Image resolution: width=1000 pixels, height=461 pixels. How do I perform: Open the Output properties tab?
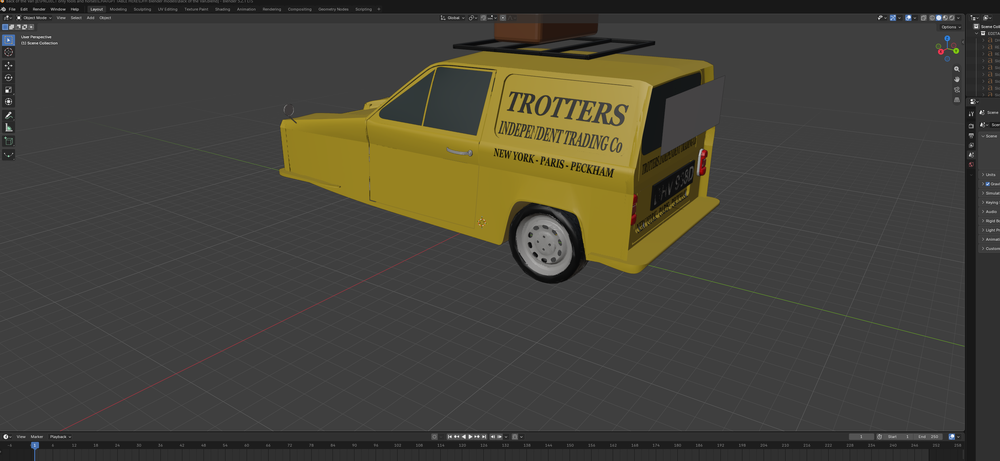tap(971, 136)
